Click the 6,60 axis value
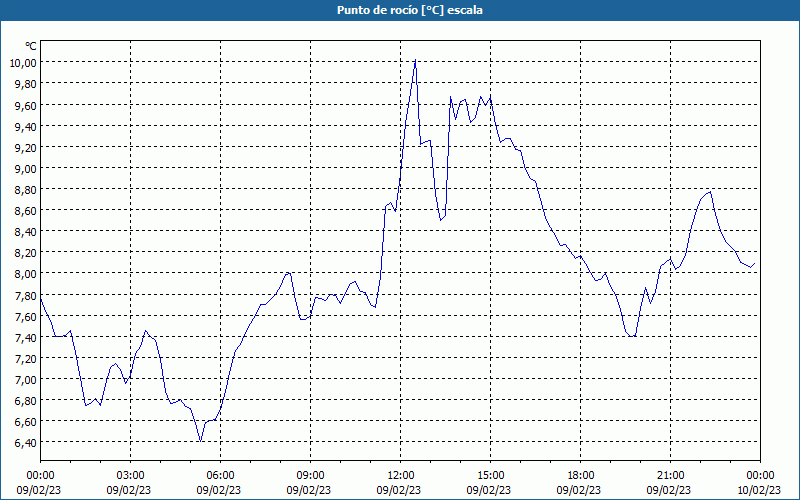800x500 pixels. pyautogui.click(x=26, y=421)
